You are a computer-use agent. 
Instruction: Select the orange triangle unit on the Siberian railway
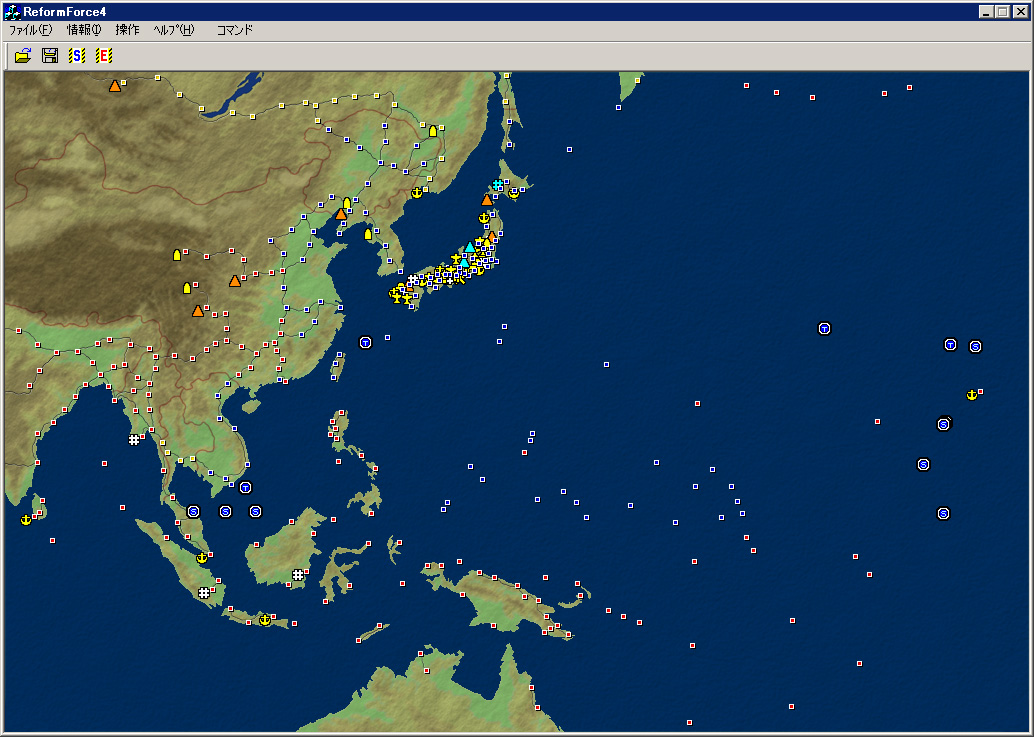(x=115, y=86)
